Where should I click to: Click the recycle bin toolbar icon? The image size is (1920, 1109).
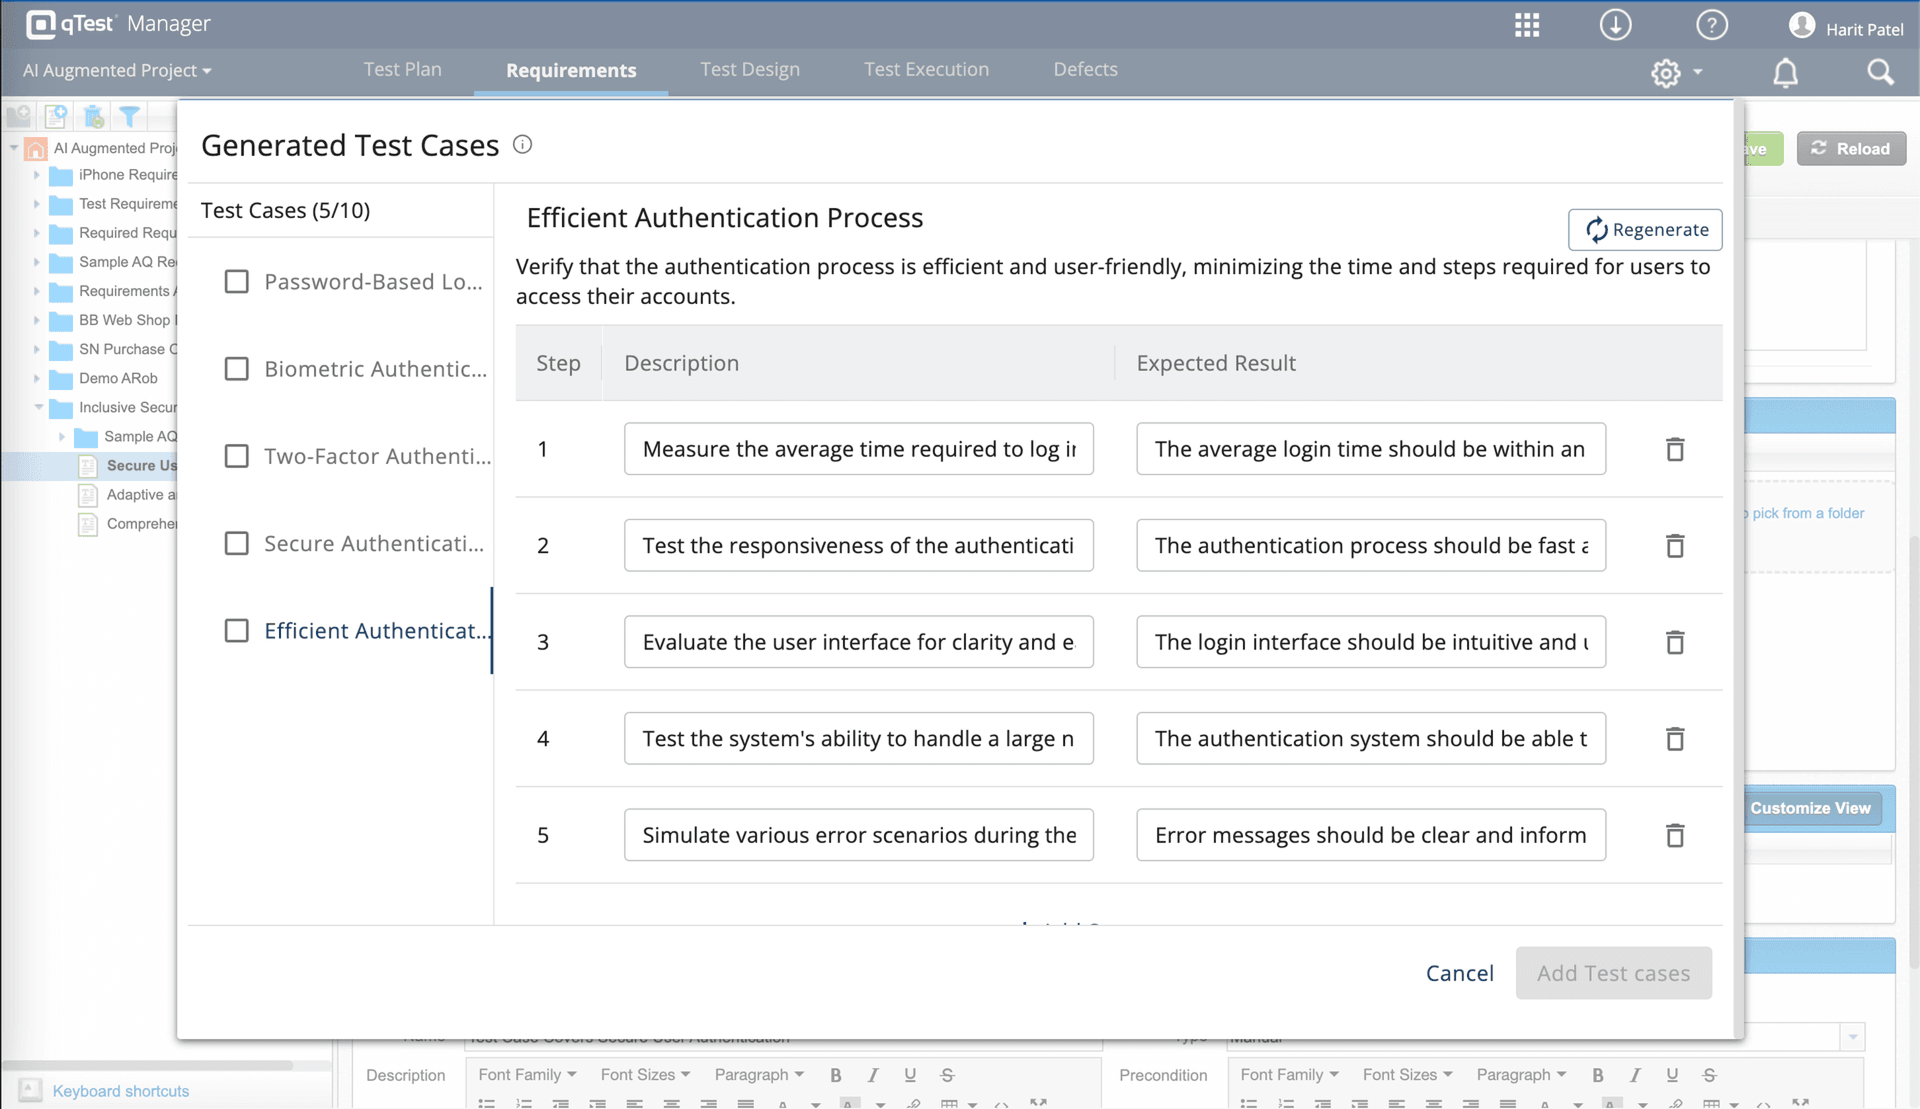coord(93,116)
